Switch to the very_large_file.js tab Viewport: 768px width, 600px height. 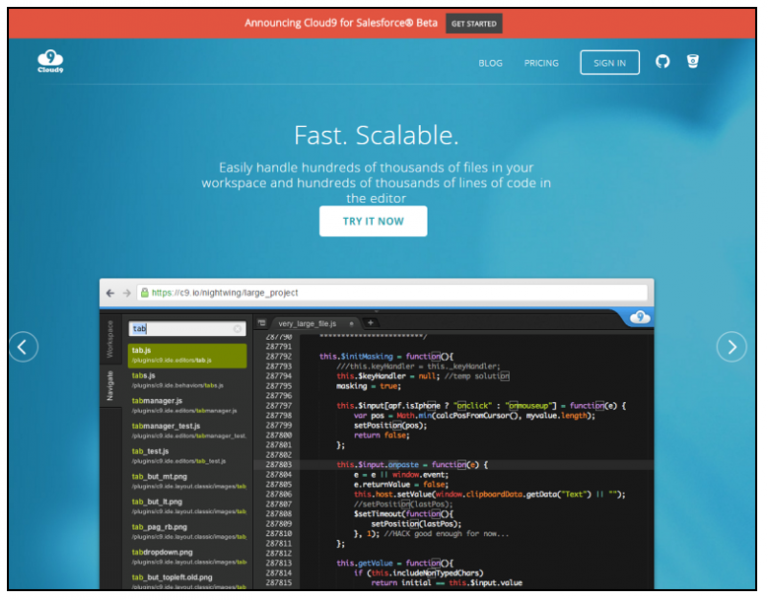tap(307, 324)
